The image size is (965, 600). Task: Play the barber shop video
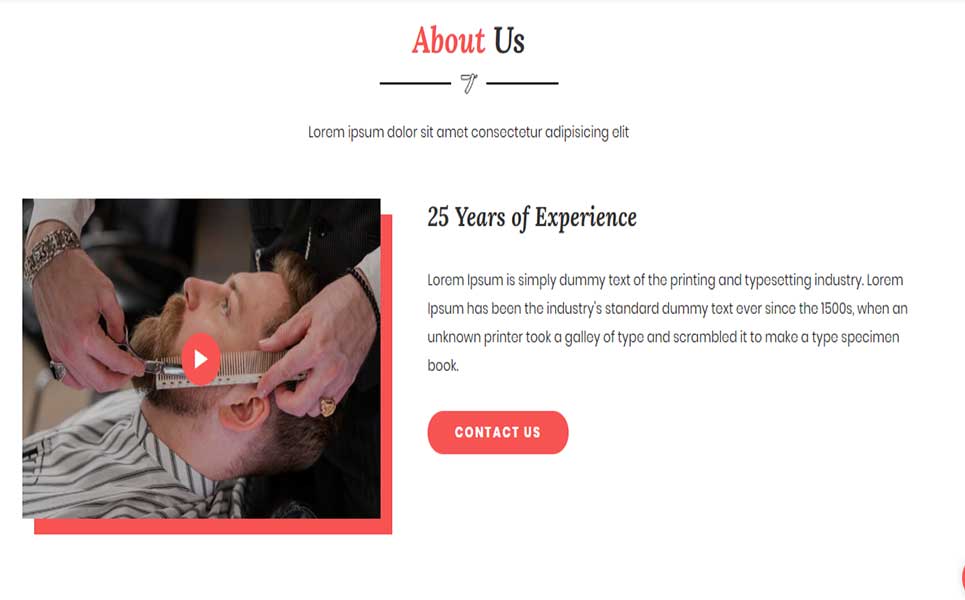(201, 359)
